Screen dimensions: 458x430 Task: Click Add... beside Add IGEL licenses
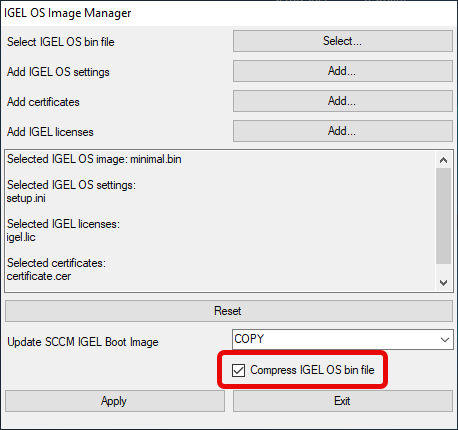pyautogui.click(x=343, y=131)
